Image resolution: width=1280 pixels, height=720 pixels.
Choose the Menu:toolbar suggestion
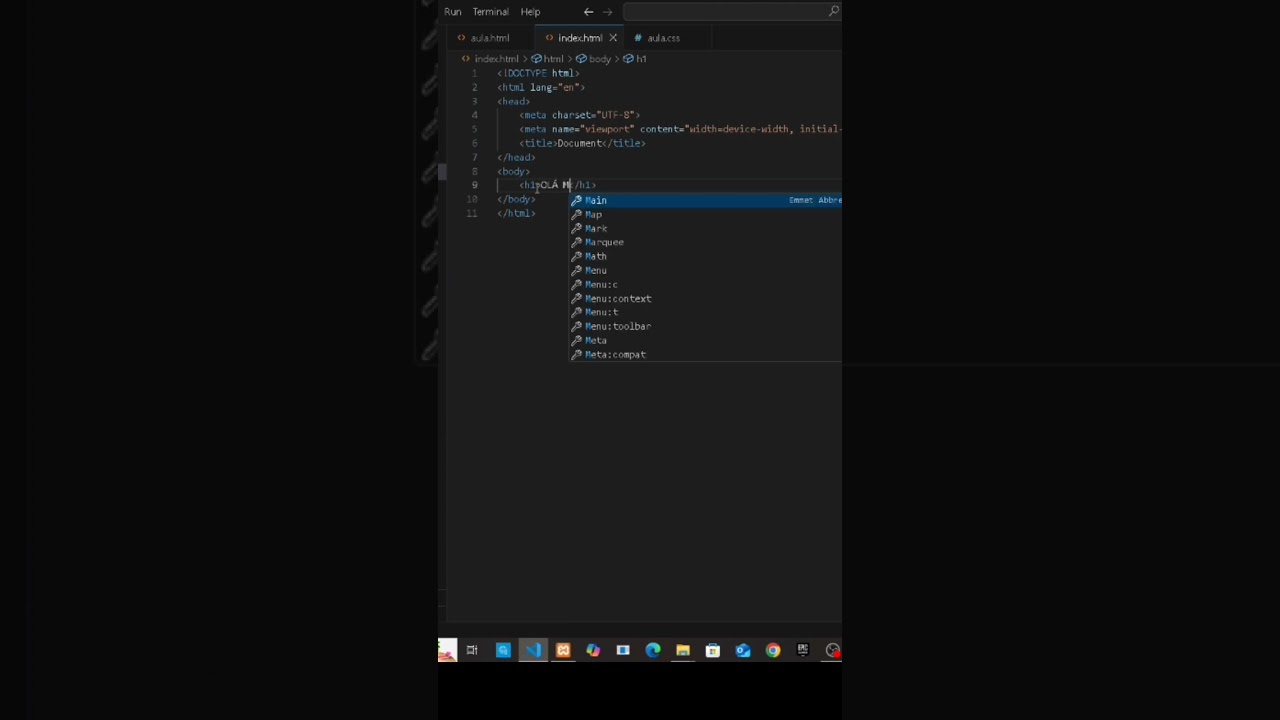click(706, 326)
